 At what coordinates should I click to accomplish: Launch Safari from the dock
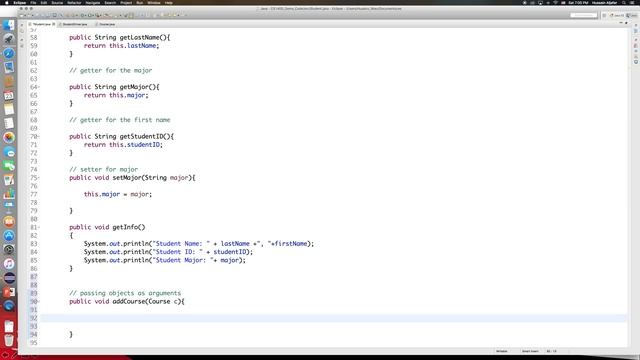[x=9, y=53]
